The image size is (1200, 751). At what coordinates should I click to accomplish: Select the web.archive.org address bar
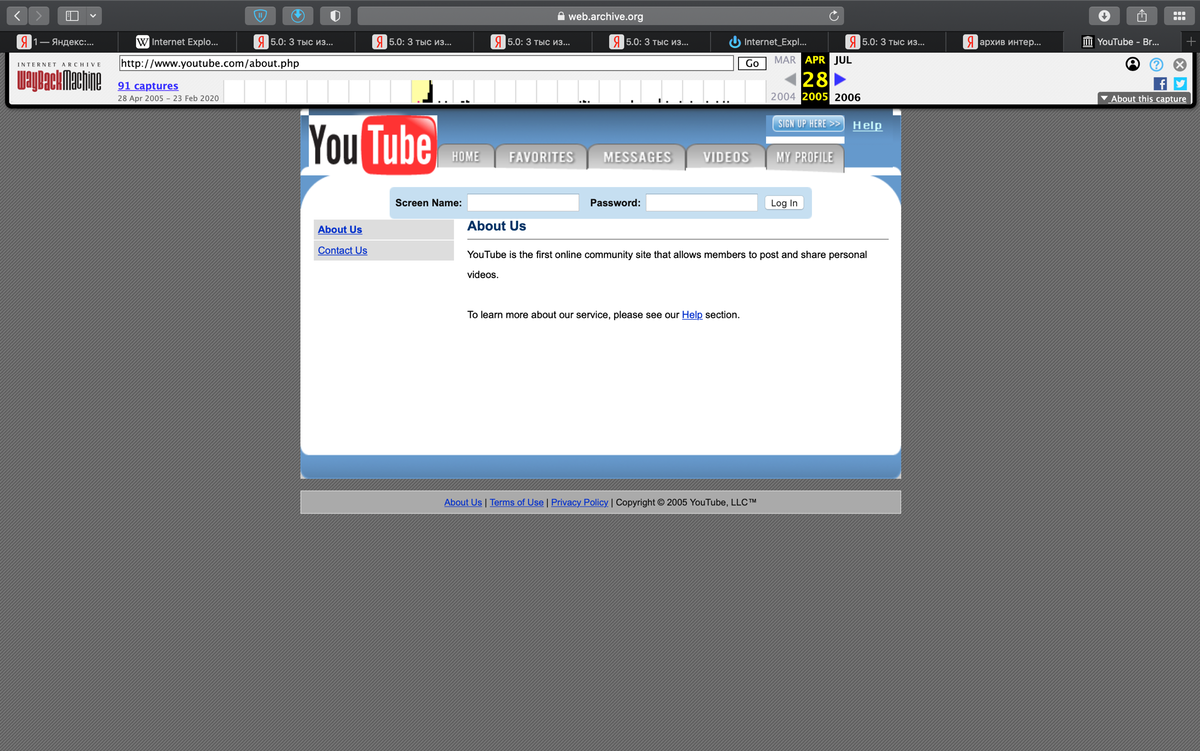pos(600,16)
